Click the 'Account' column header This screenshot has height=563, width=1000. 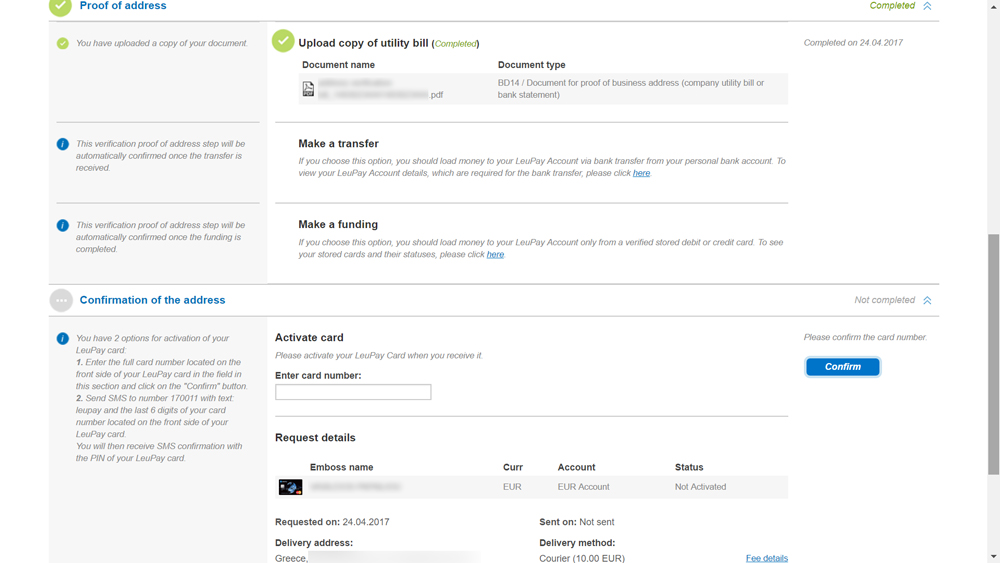[x=576, y=467]
